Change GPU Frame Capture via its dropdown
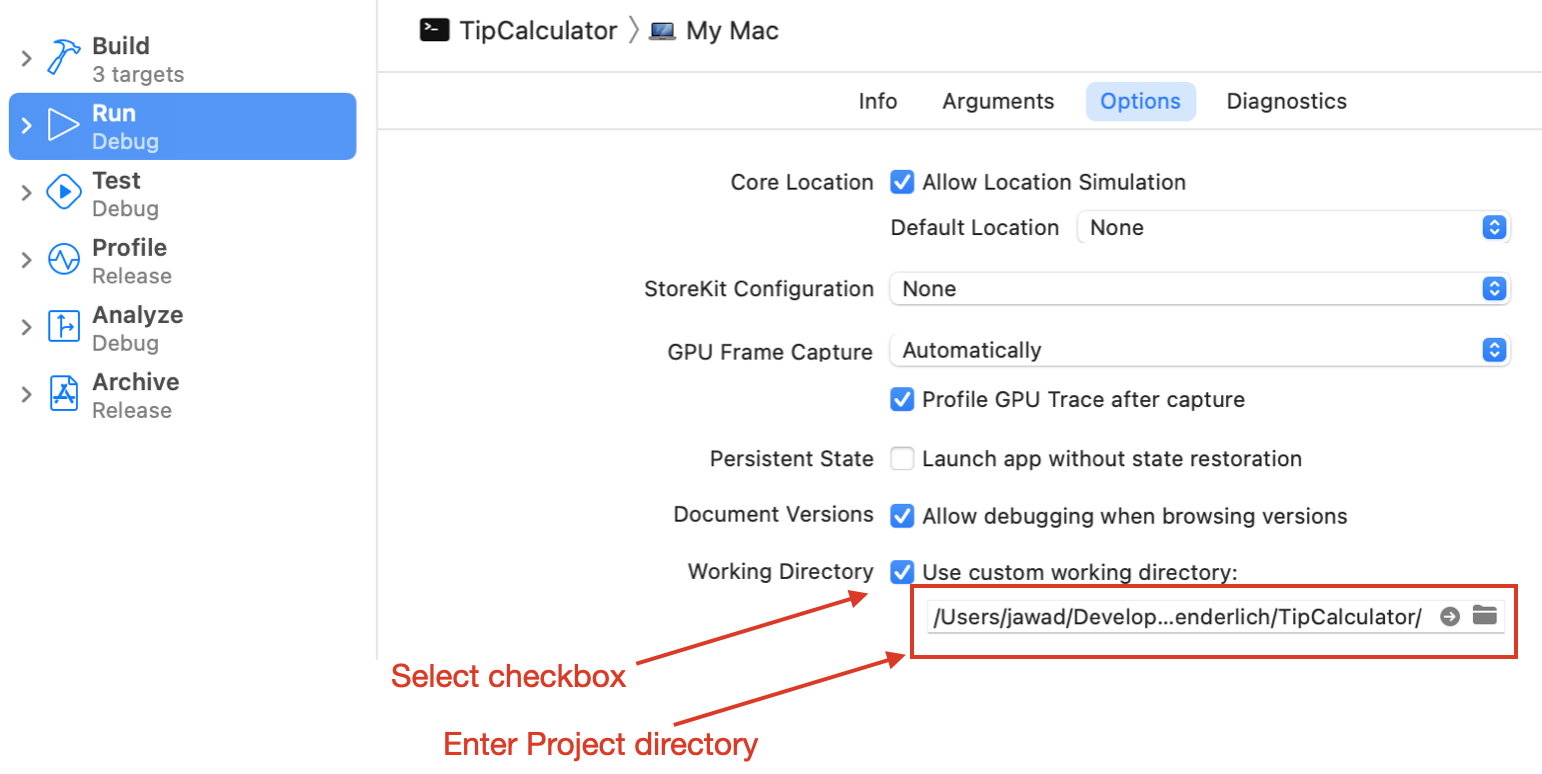This screenshot has width=1542, height=774. coord(1494,350)
